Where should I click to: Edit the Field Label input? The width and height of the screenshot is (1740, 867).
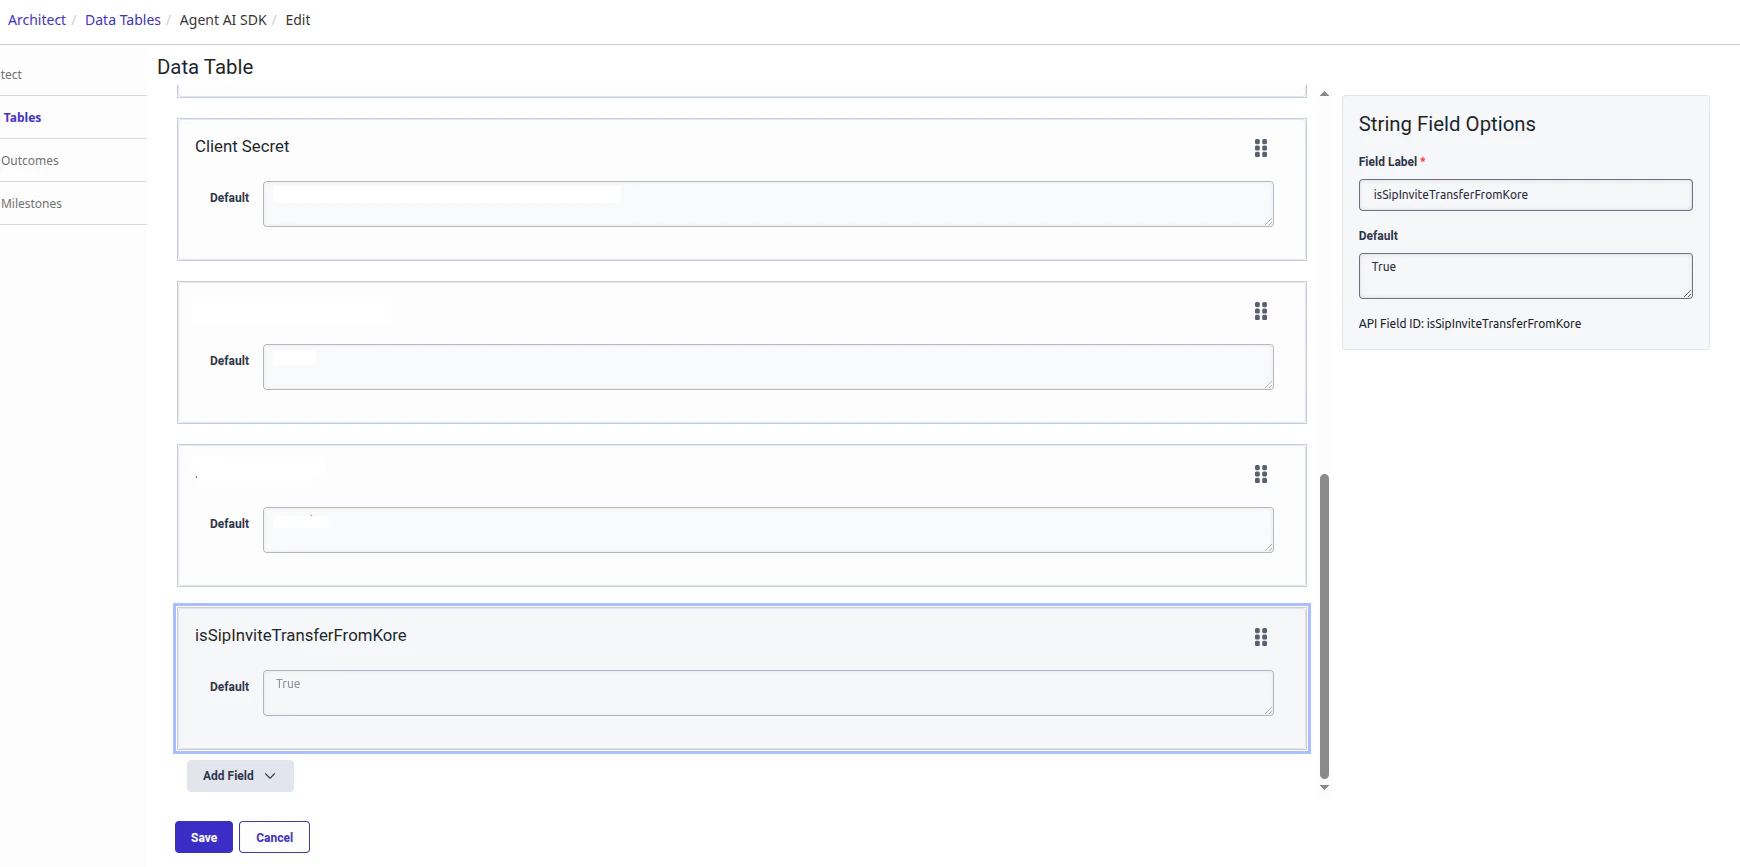1524,194
